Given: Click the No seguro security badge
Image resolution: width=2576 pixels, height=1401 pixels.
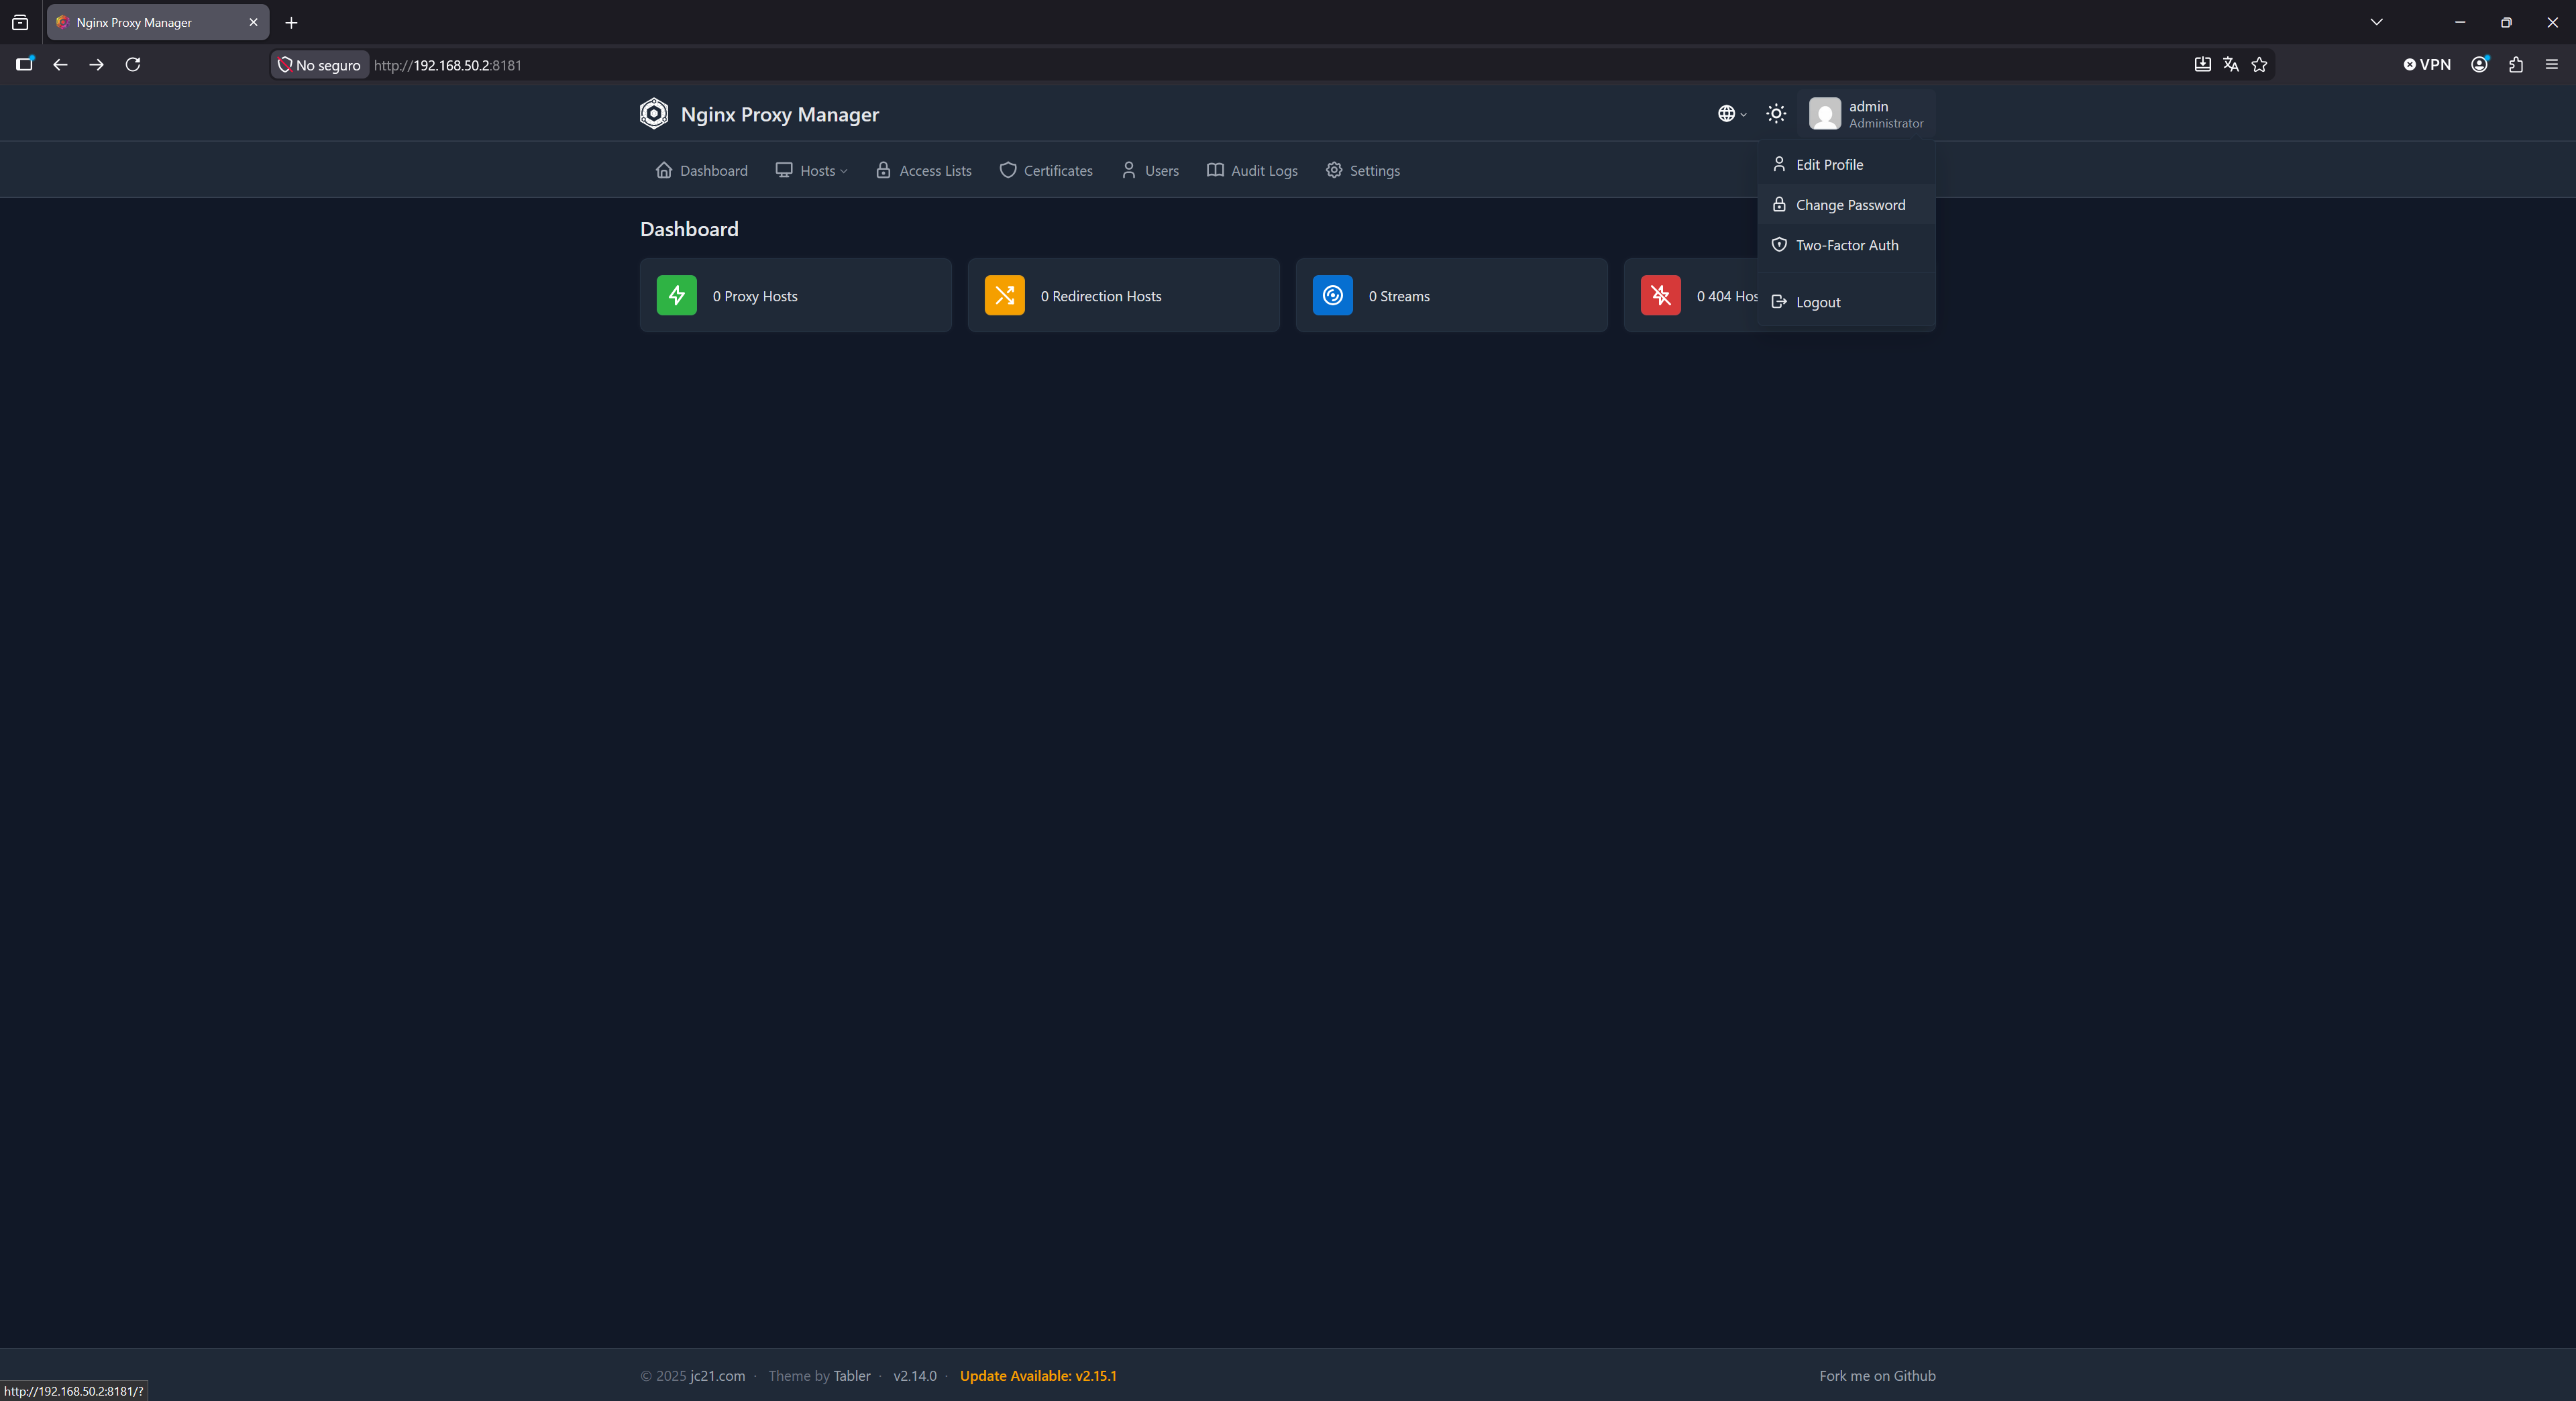Looking at the screenshot, I should point(319,65).
